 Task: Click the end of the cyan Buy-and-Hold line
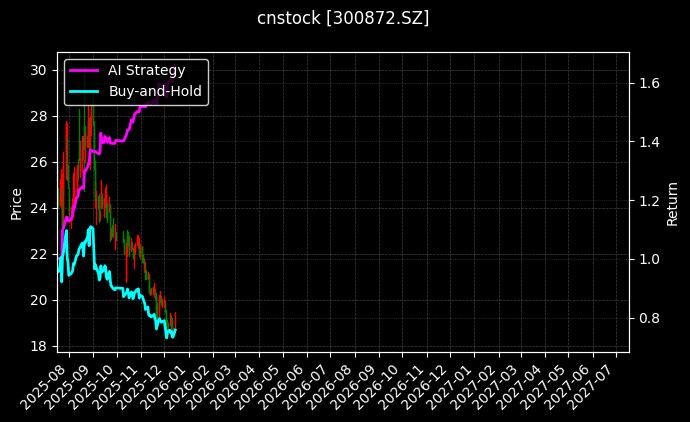(175, 331)
